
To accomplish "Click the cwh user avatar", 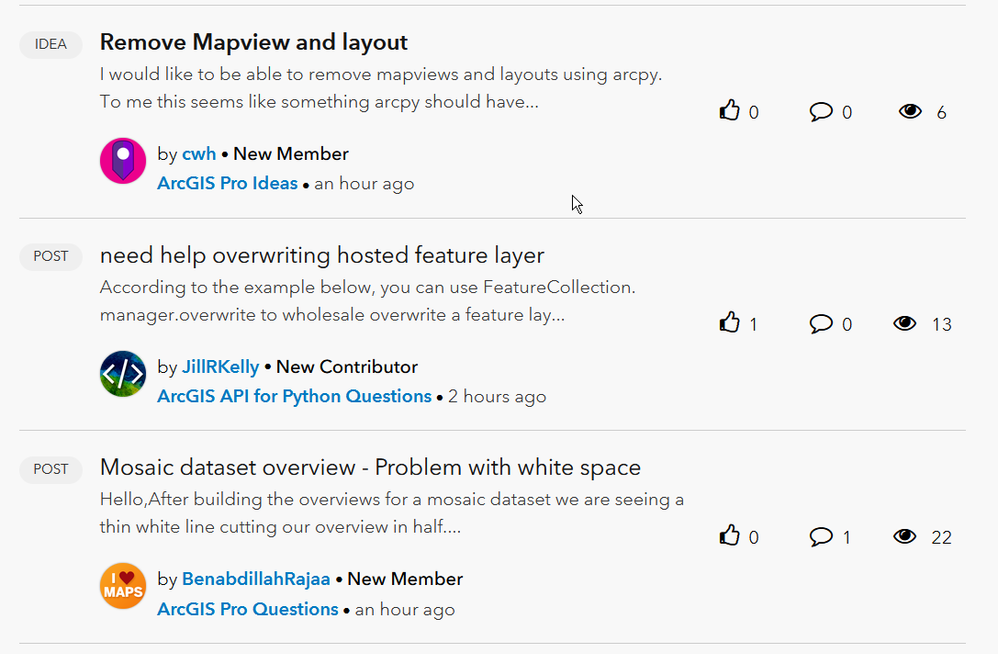I will [x=123, y=161].
